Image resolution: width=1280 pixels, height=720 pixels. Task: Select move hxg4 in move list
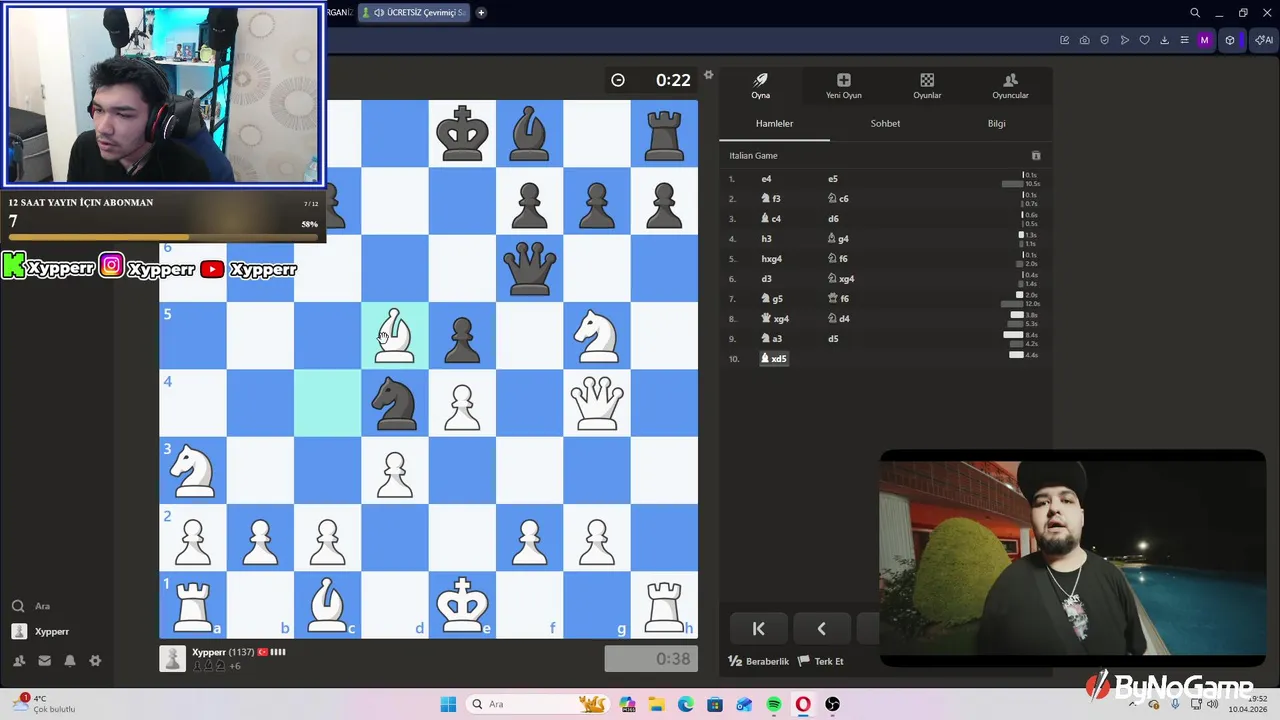click(x=771, y=259)
